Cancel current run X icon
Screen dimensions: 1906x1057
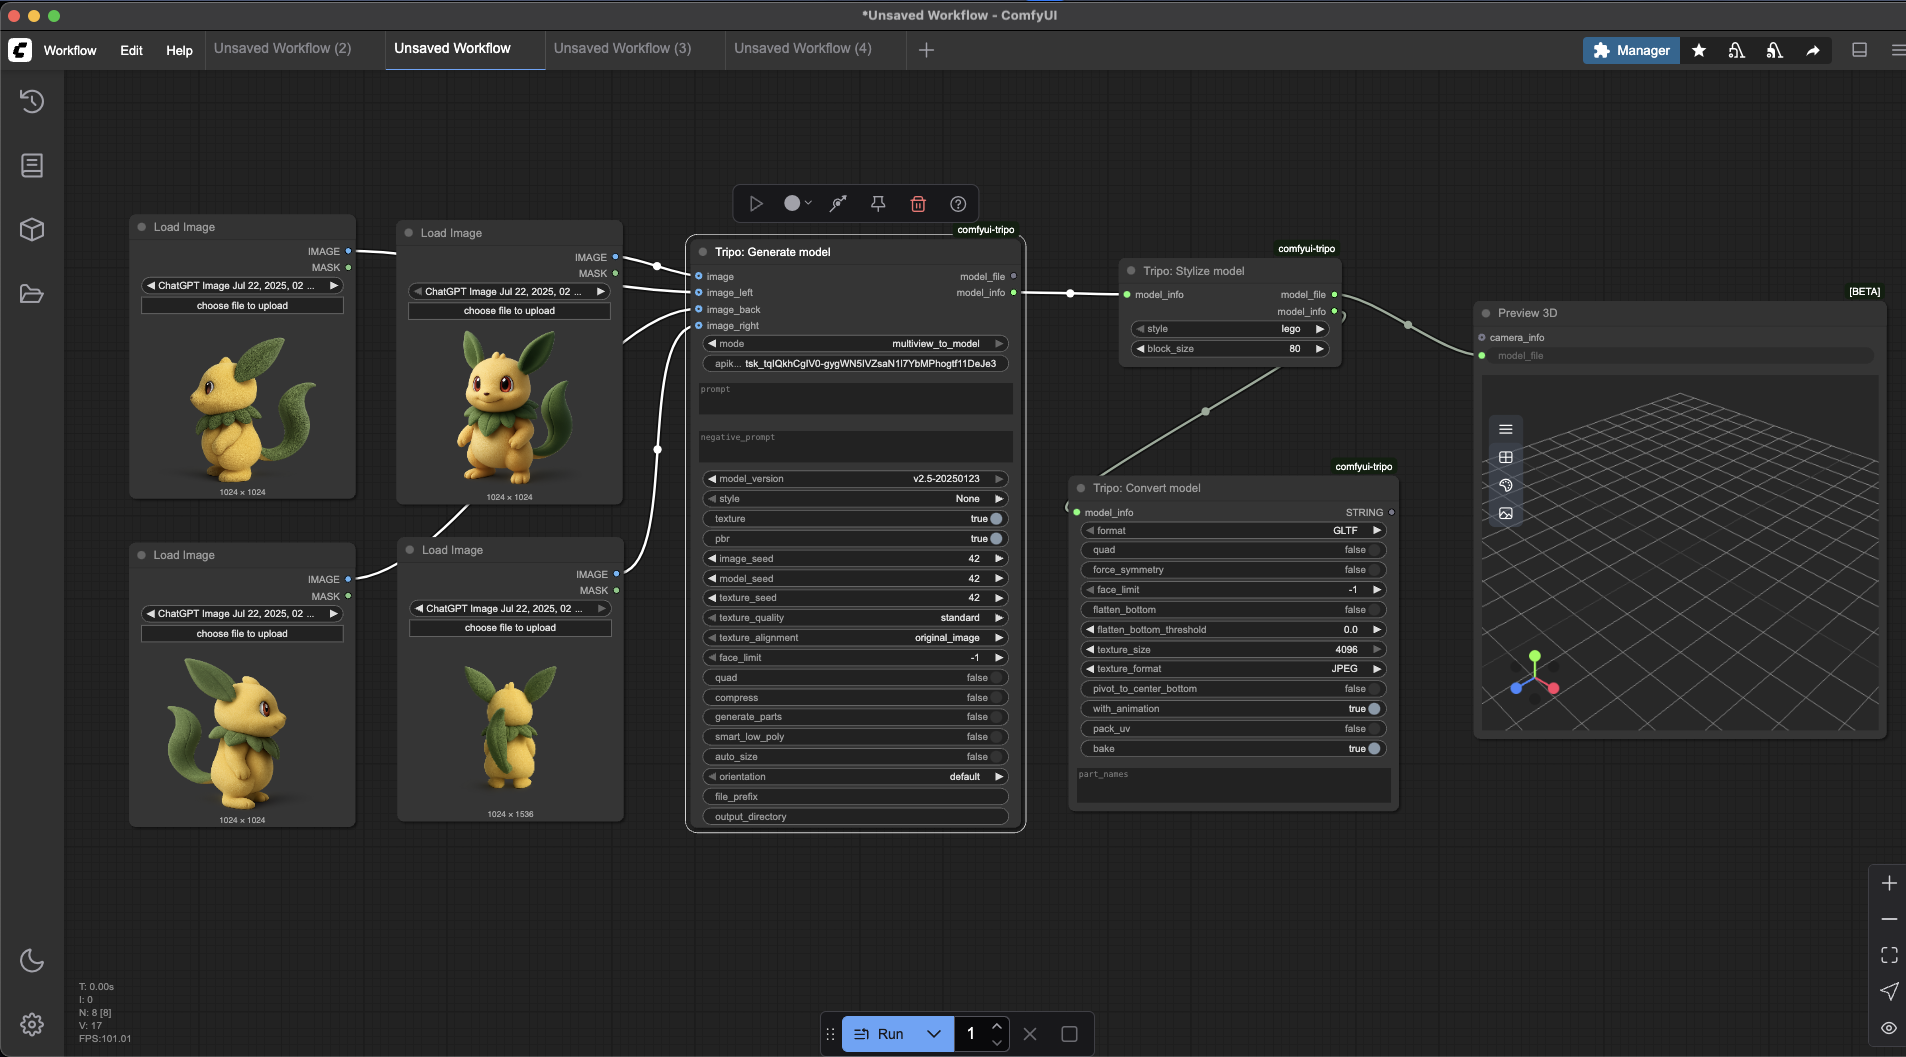(x=1030, y=1034)
